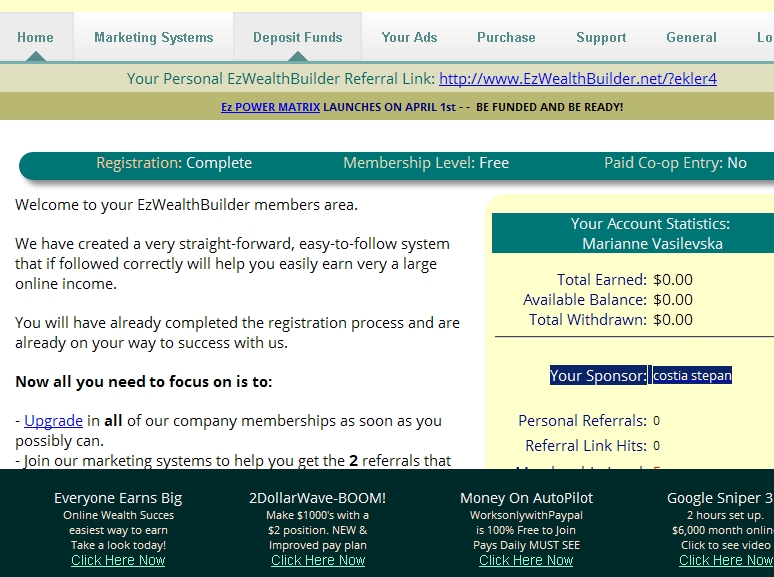774x577 pixels.
Task: Select the Everyone Earns Big ad title
Action: [118, 498]
